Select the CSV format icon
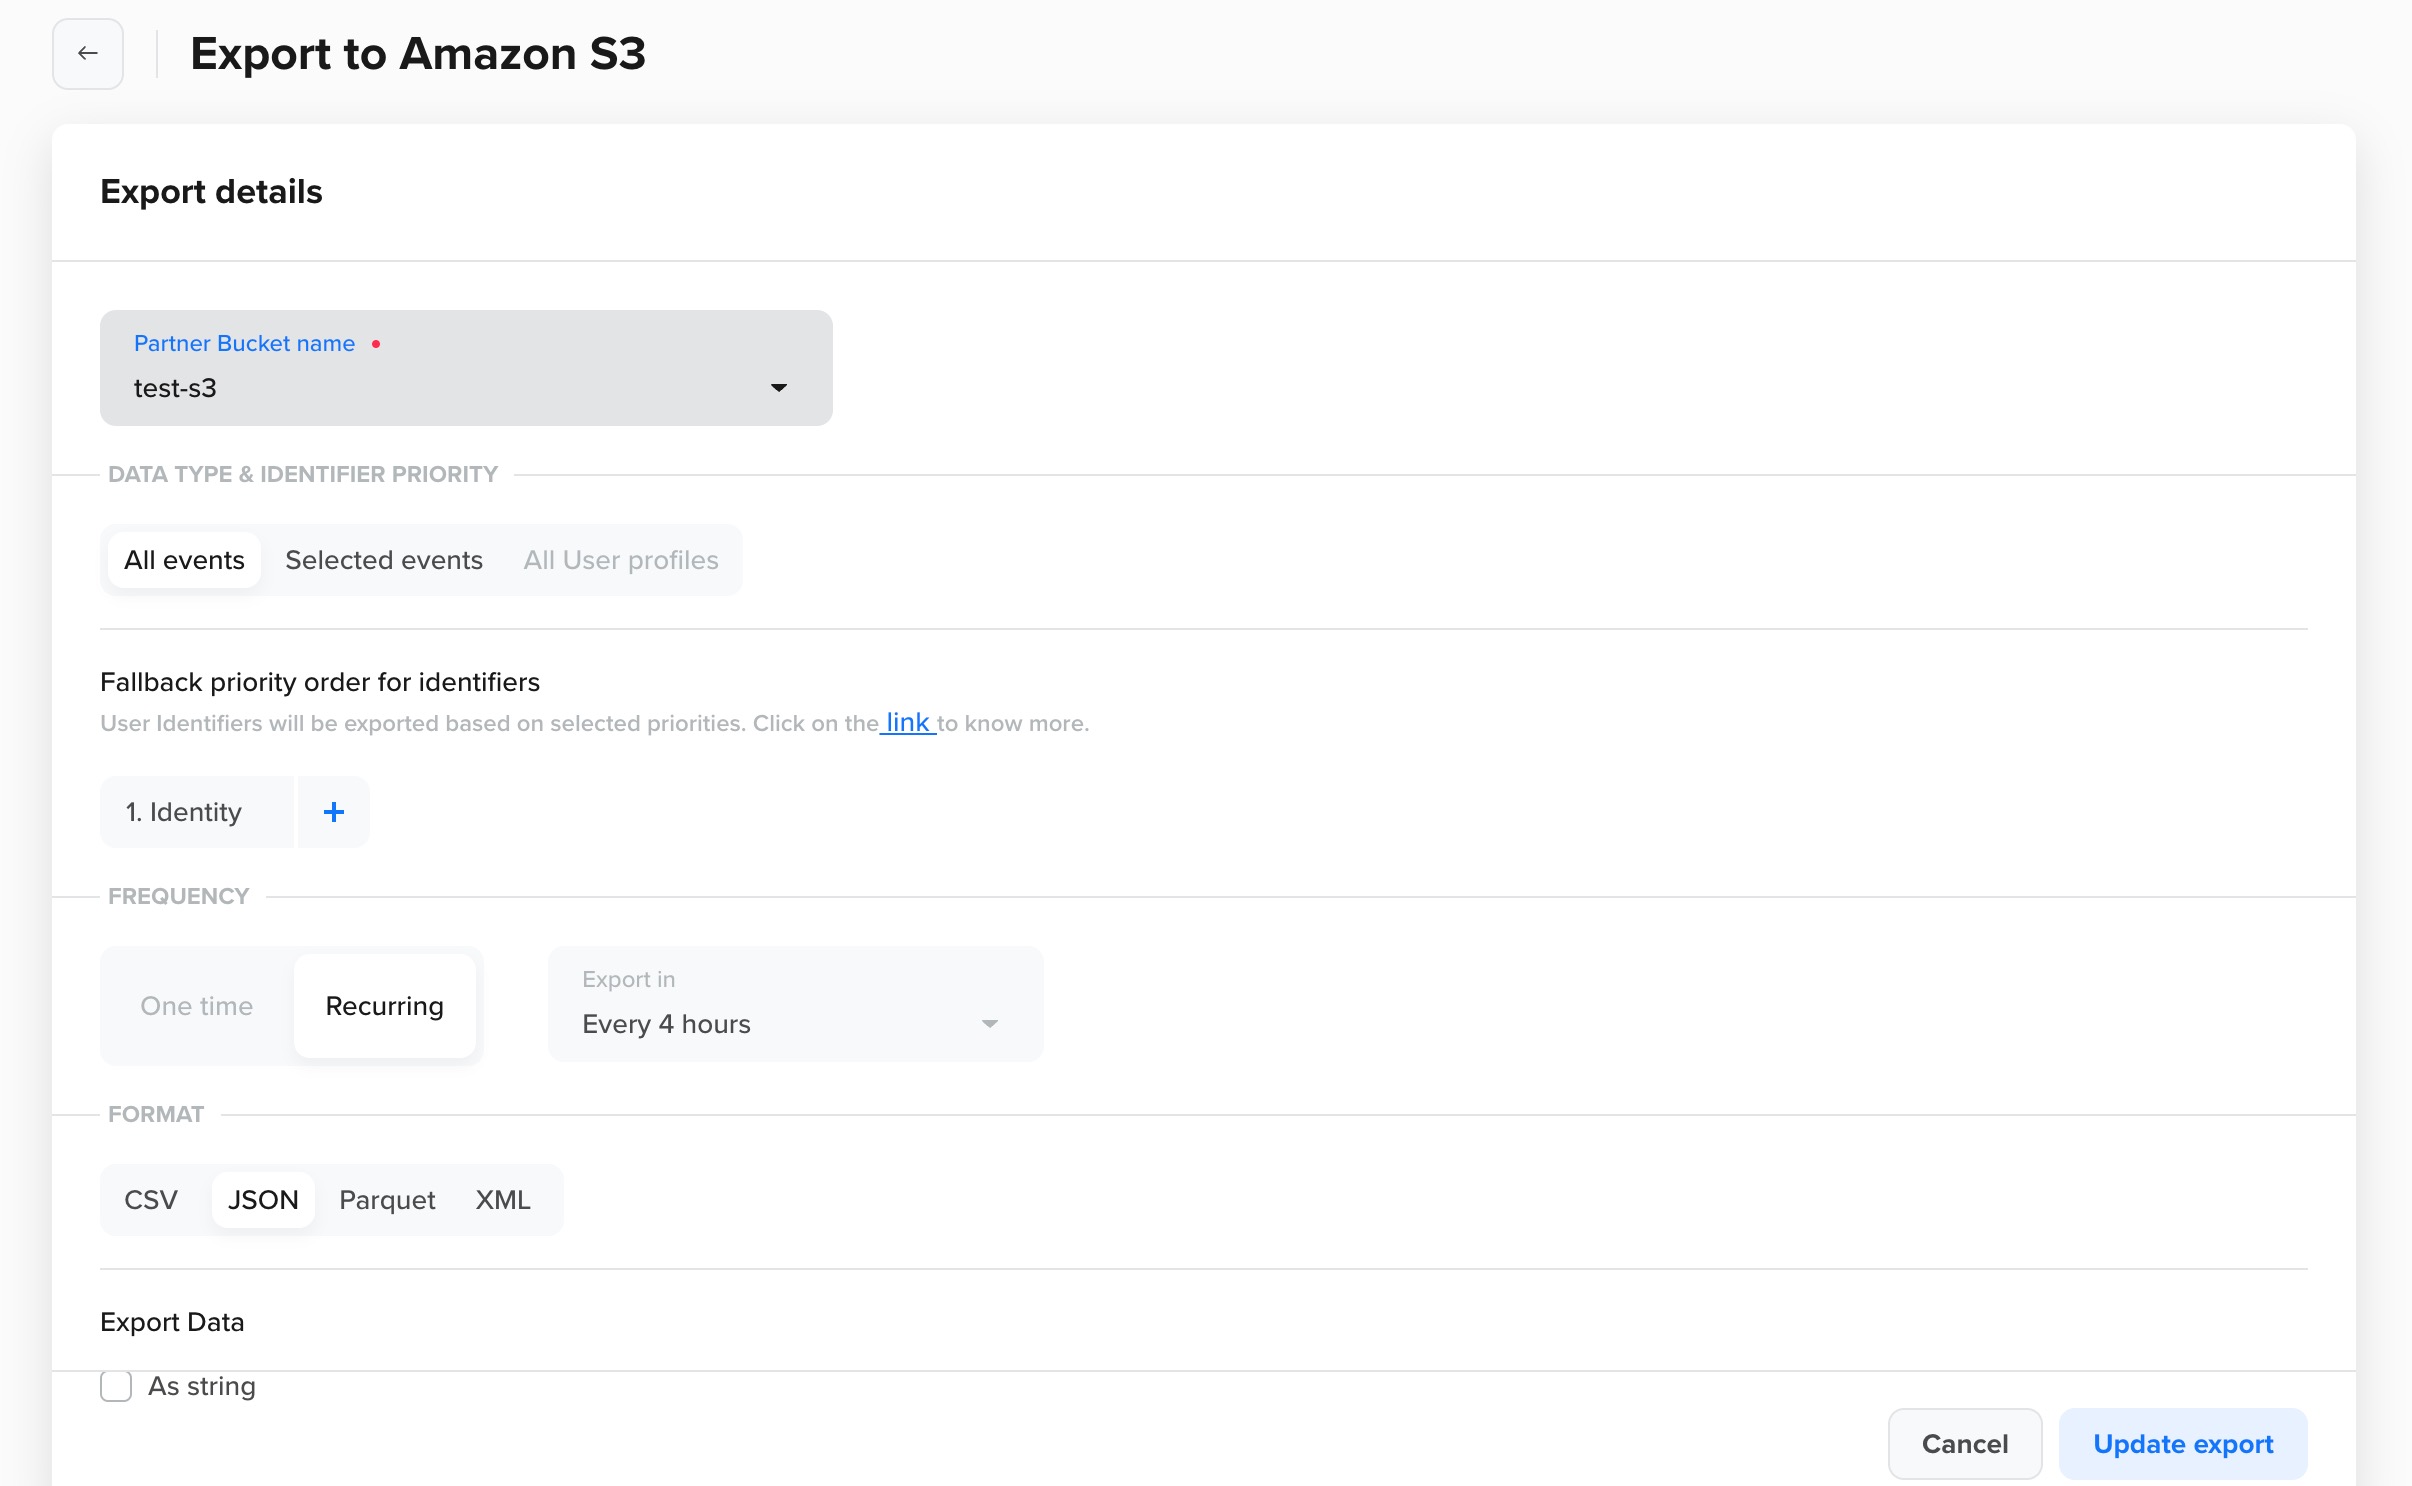 click(153, 1200)
